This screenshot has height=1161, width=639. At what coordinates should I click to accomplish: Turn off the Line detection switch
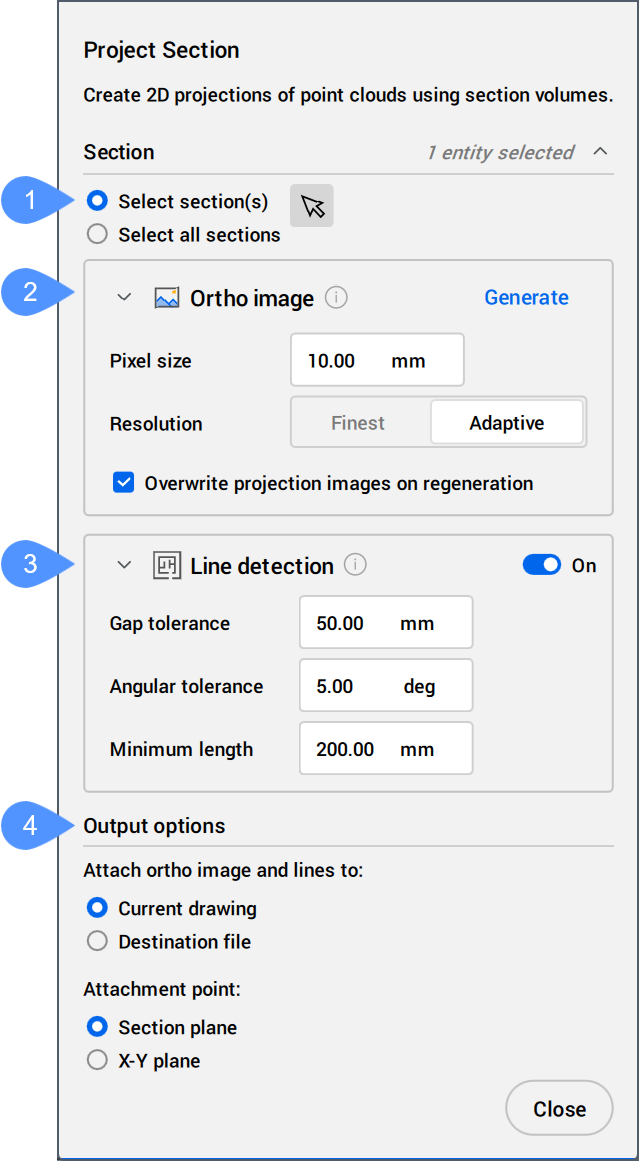541,566
